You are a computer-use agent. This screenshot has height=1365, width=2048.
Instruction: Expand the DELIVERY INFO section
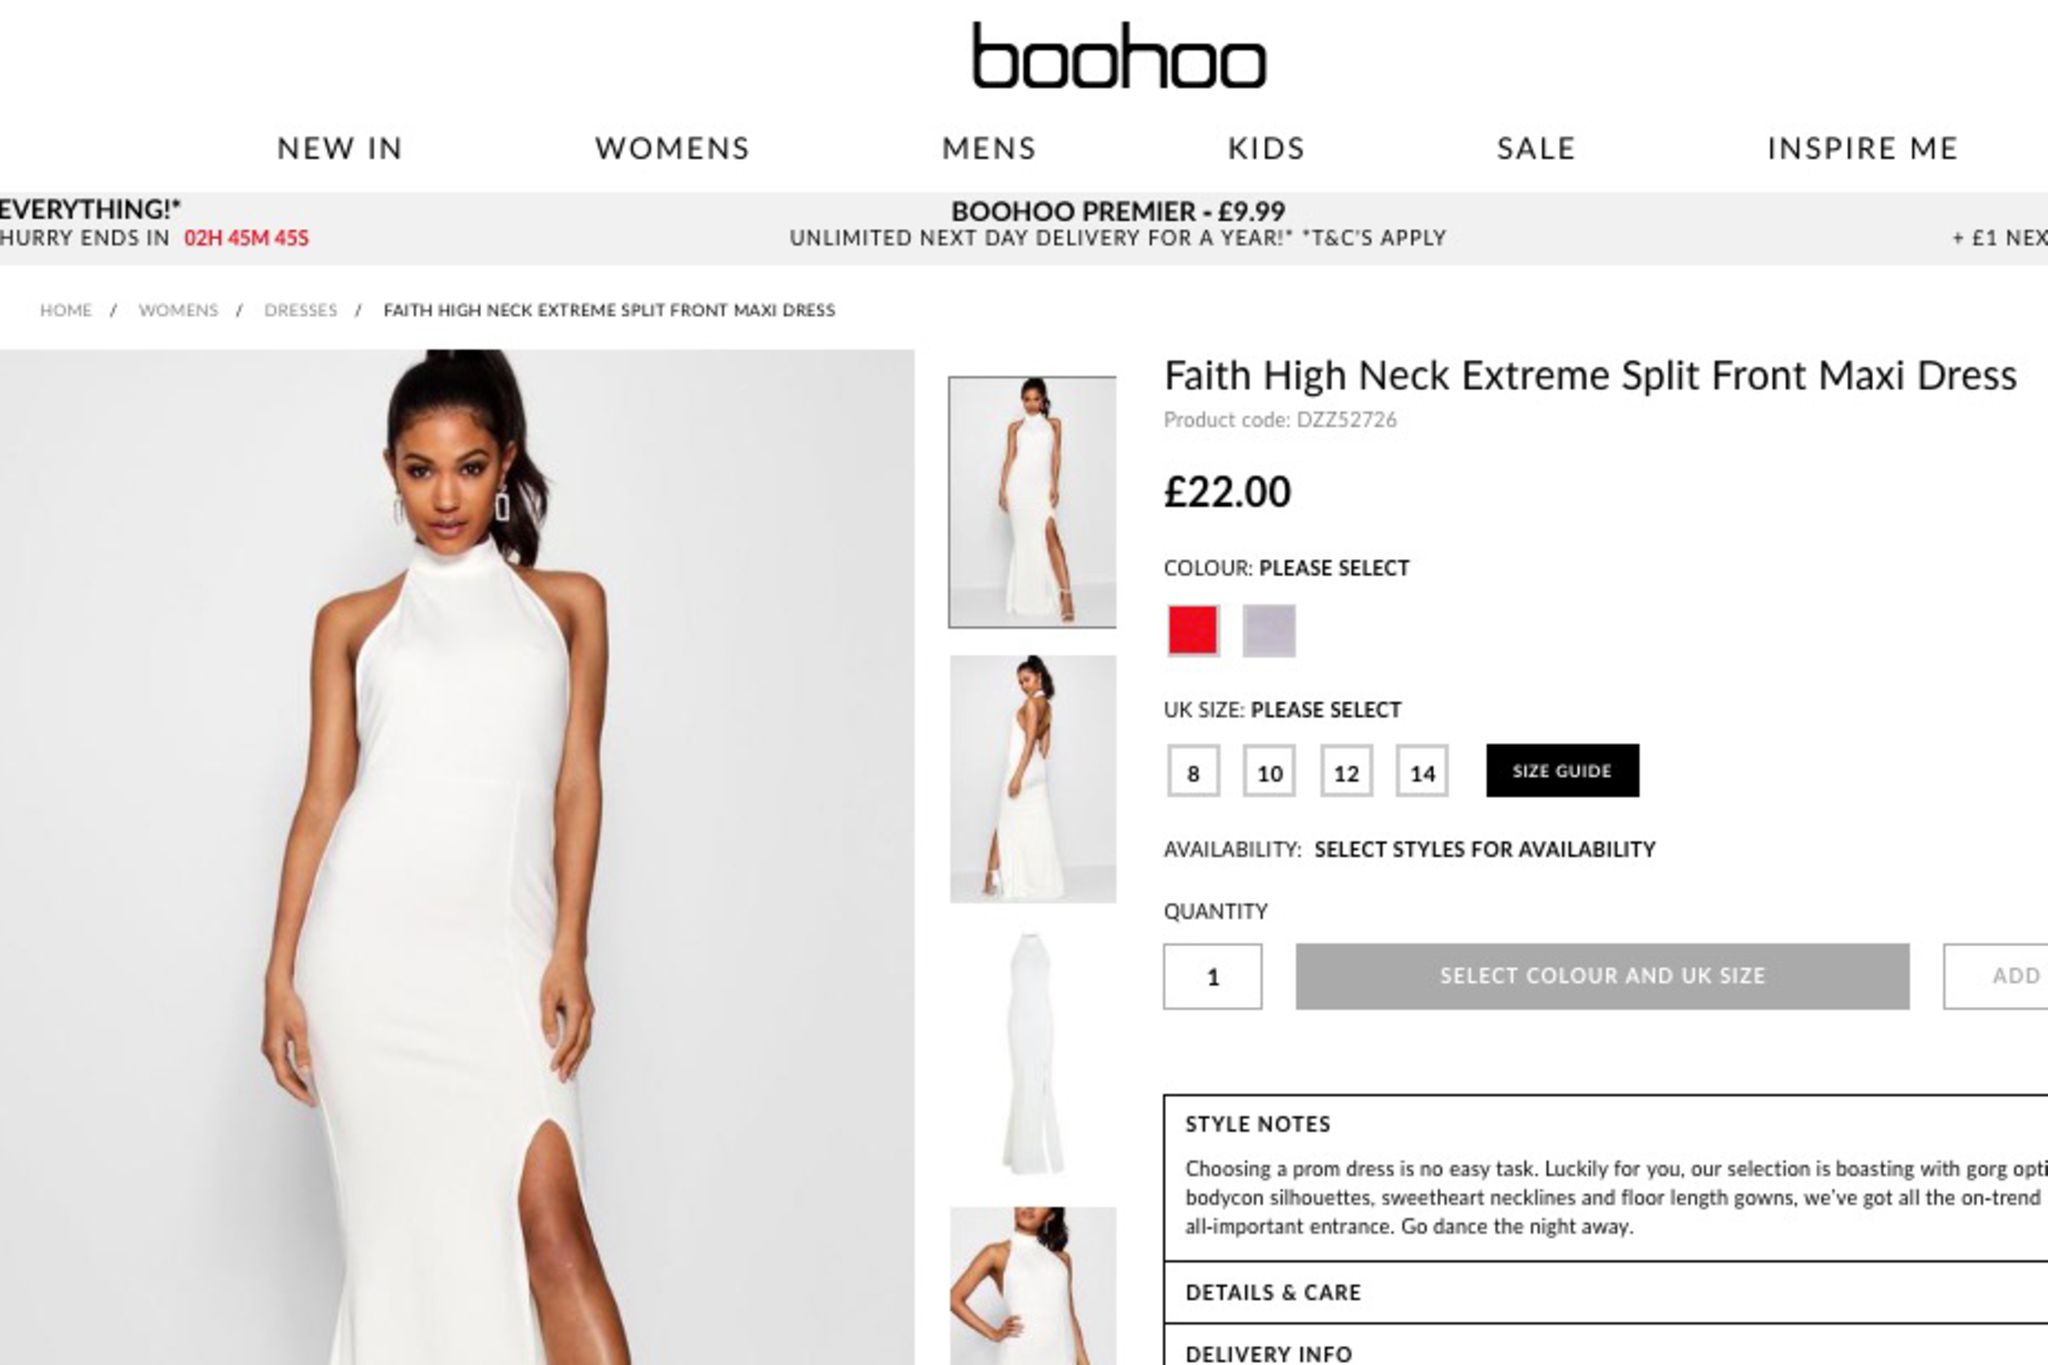(1606, 1346)
